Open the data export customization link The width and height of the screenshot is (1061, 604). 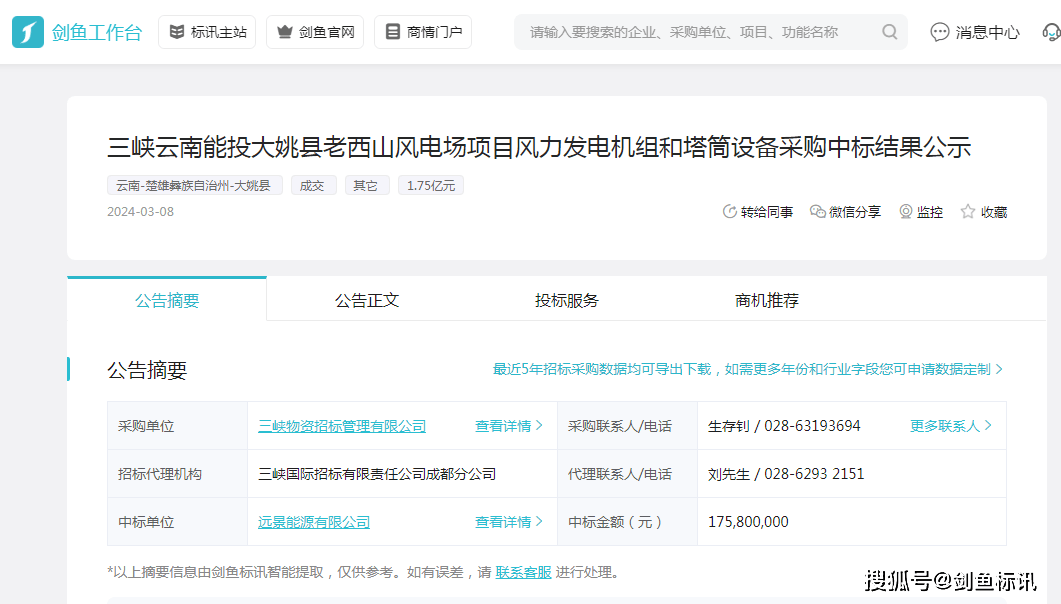747,369
